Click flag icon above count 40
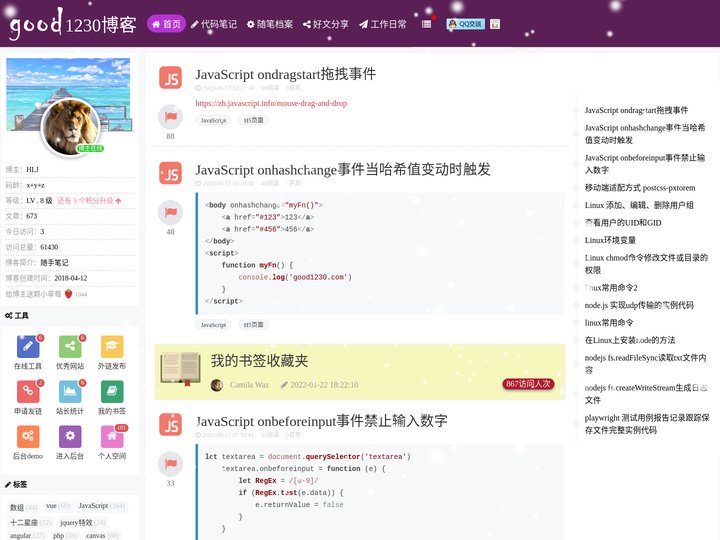The image size is (720, 540). coord(170,212)
